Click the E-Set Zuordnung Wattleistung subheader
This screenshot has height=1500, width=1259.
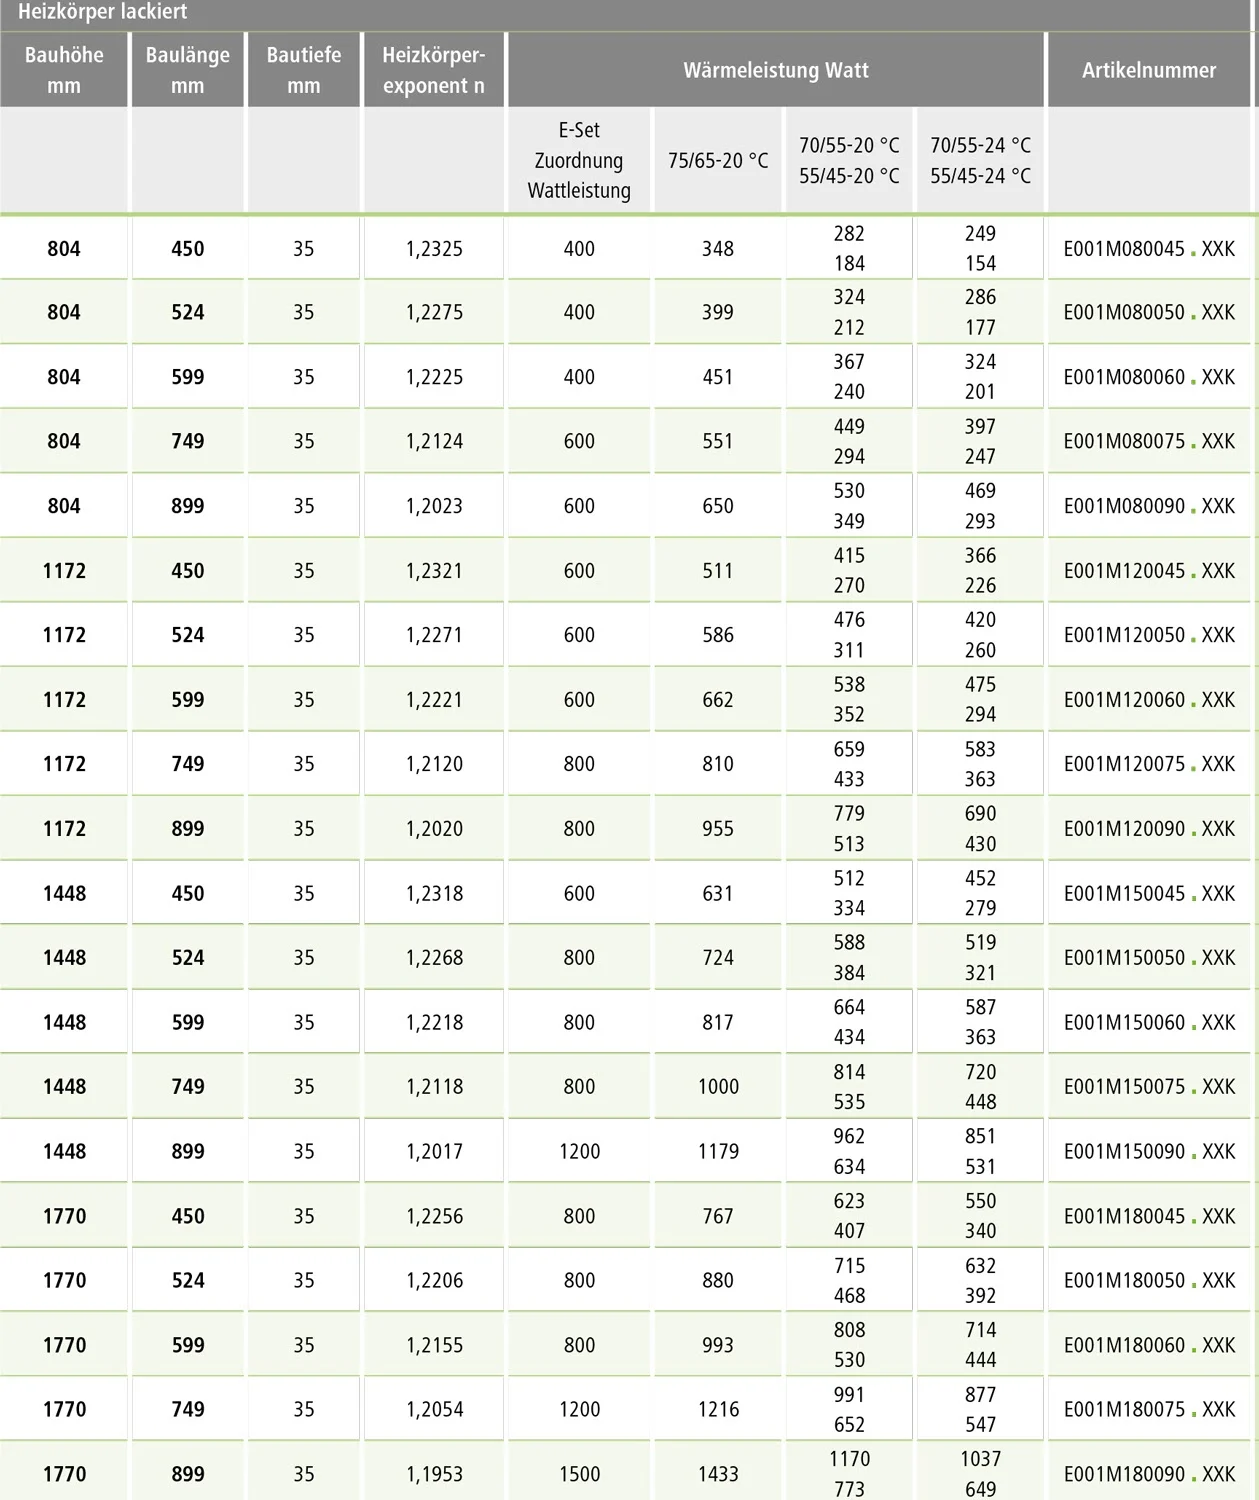pyautogui.click(x=579, y=160)
